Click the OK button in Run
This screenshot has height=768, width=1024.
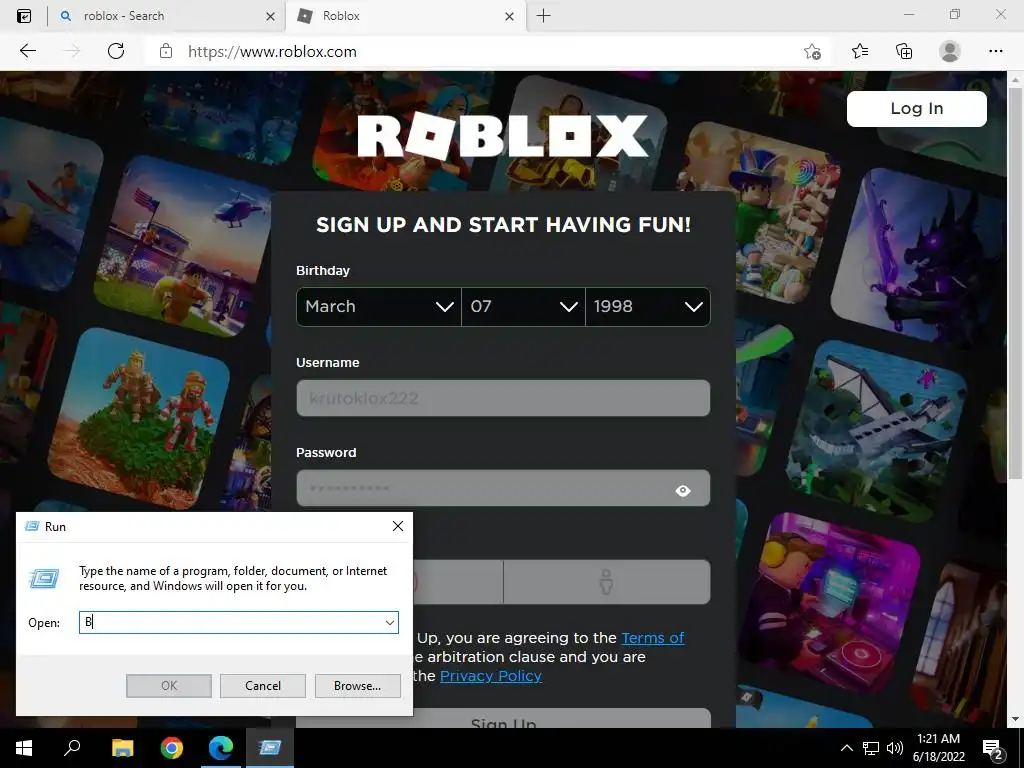(x=169, y=686)
